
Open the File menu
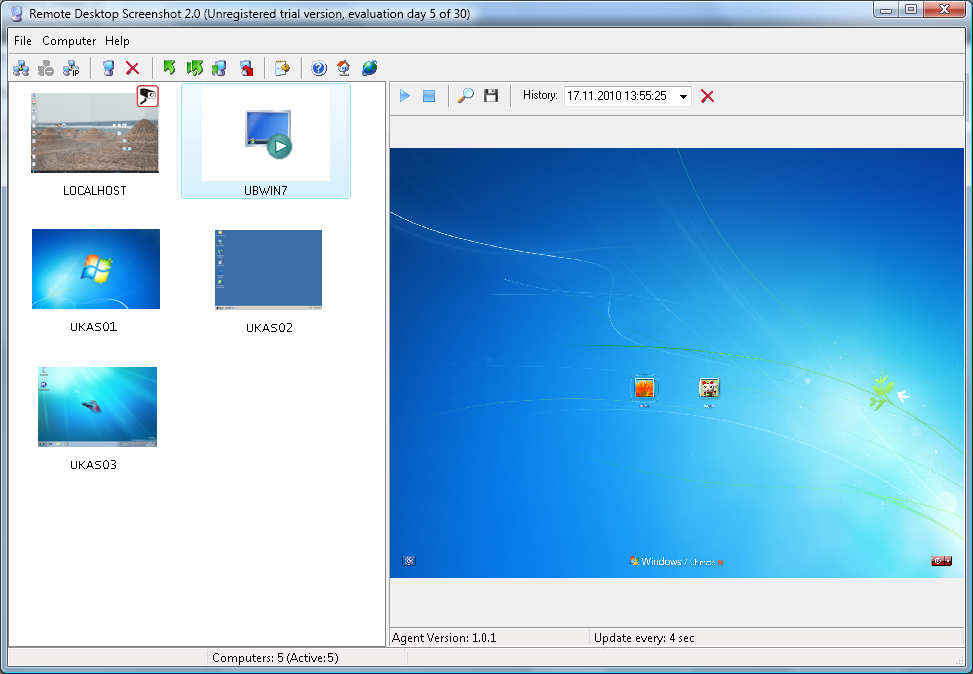[23, 41]
